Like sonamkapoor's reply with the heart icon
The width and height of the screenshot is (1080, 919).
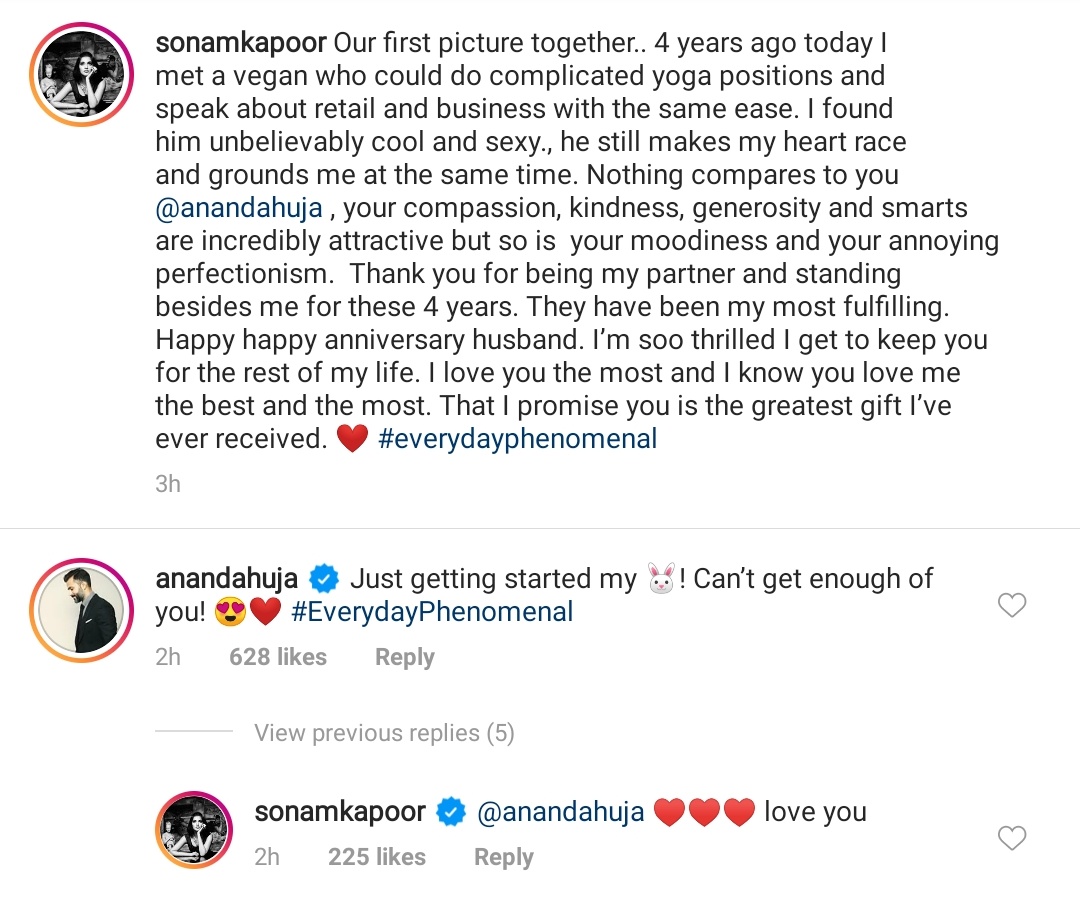1012,838
